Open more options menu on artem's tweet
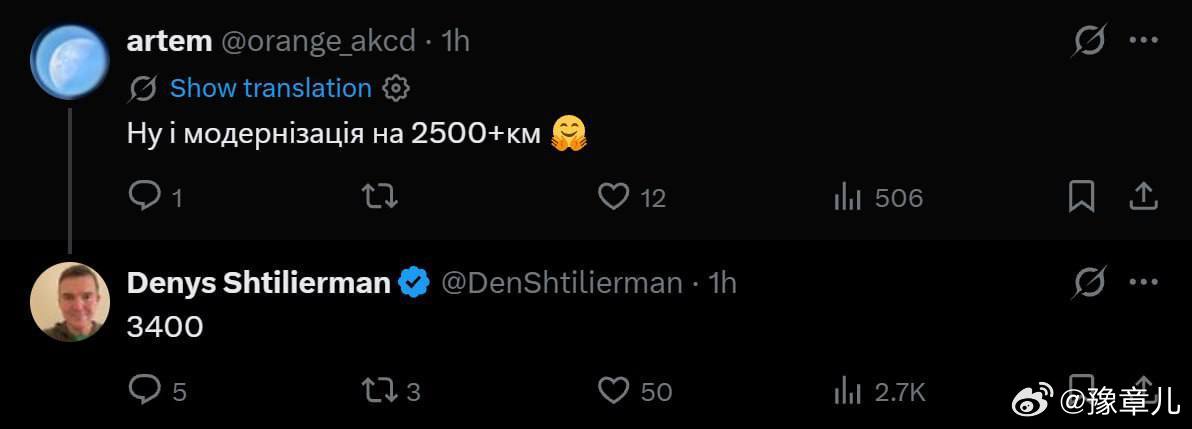Image resolution: width=1192 pixels, height=429 pixels. (1143, 40)
